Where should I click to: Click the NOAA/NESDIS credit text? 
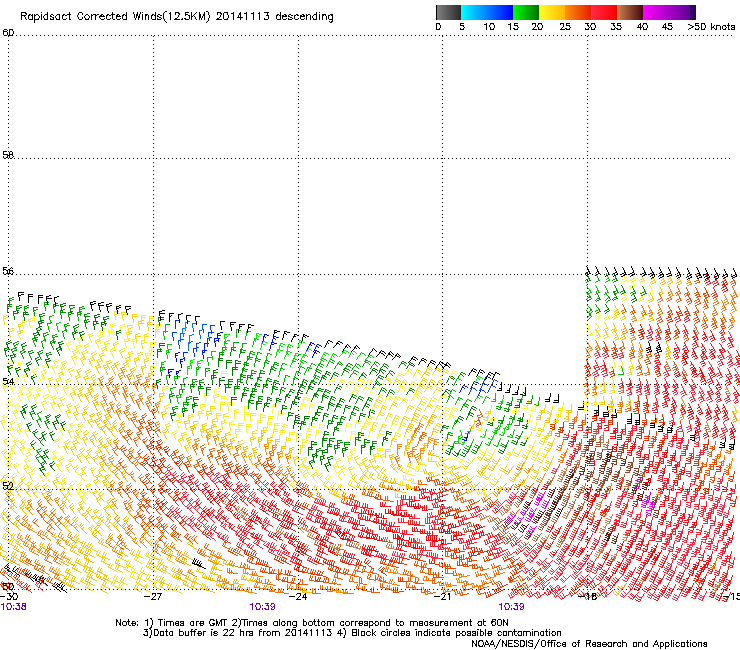(x=589, y=644)
